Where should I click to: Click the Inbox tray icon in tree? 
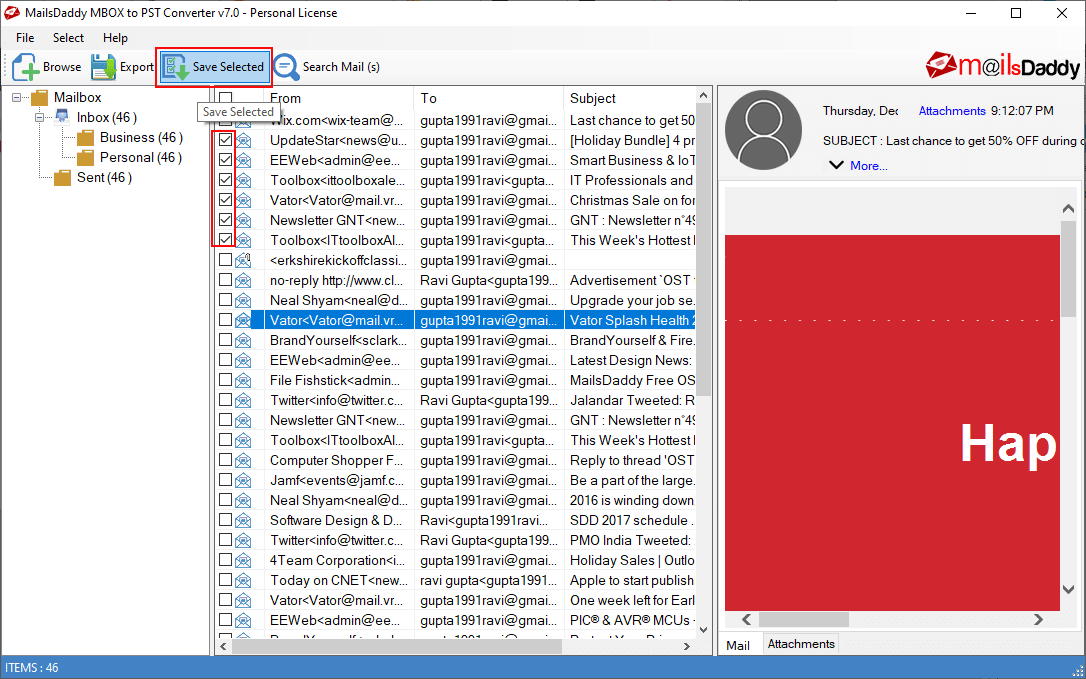click(62, 117)
